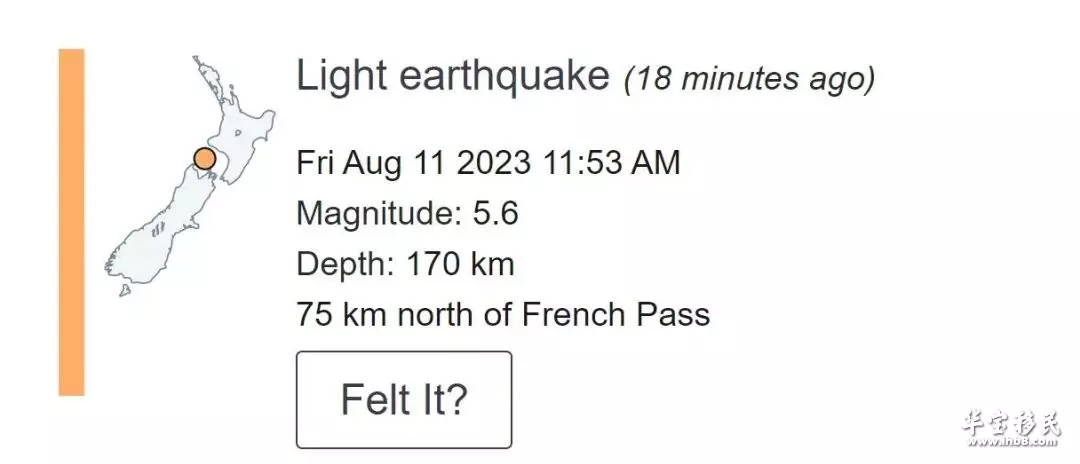Click the Depth label
This screenshot has height=464, width=1080.
[346, 264]
